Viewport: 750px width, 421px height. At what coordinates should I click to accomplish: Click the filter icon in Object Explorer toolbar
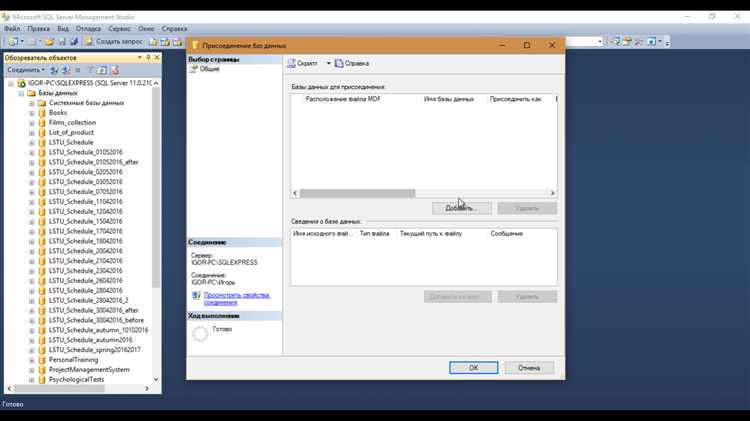[x=90, y=70]
